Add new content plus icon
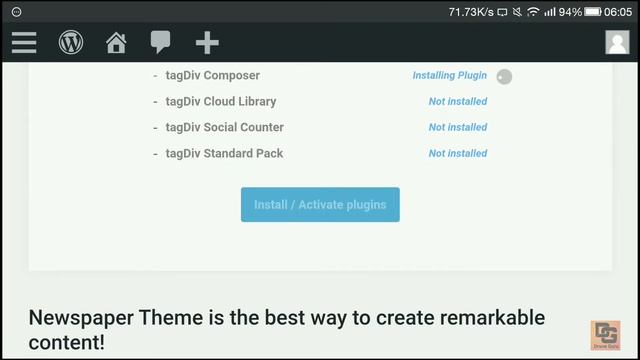Viewport: 640px width, 360px height. [207, 42]
